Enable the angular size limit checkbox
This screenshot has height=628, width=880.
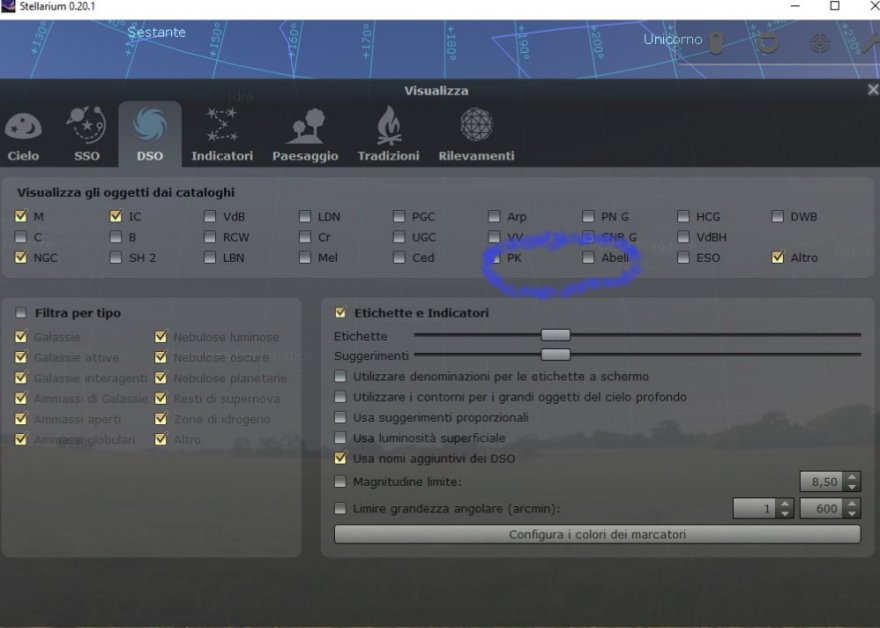[340, 508]
